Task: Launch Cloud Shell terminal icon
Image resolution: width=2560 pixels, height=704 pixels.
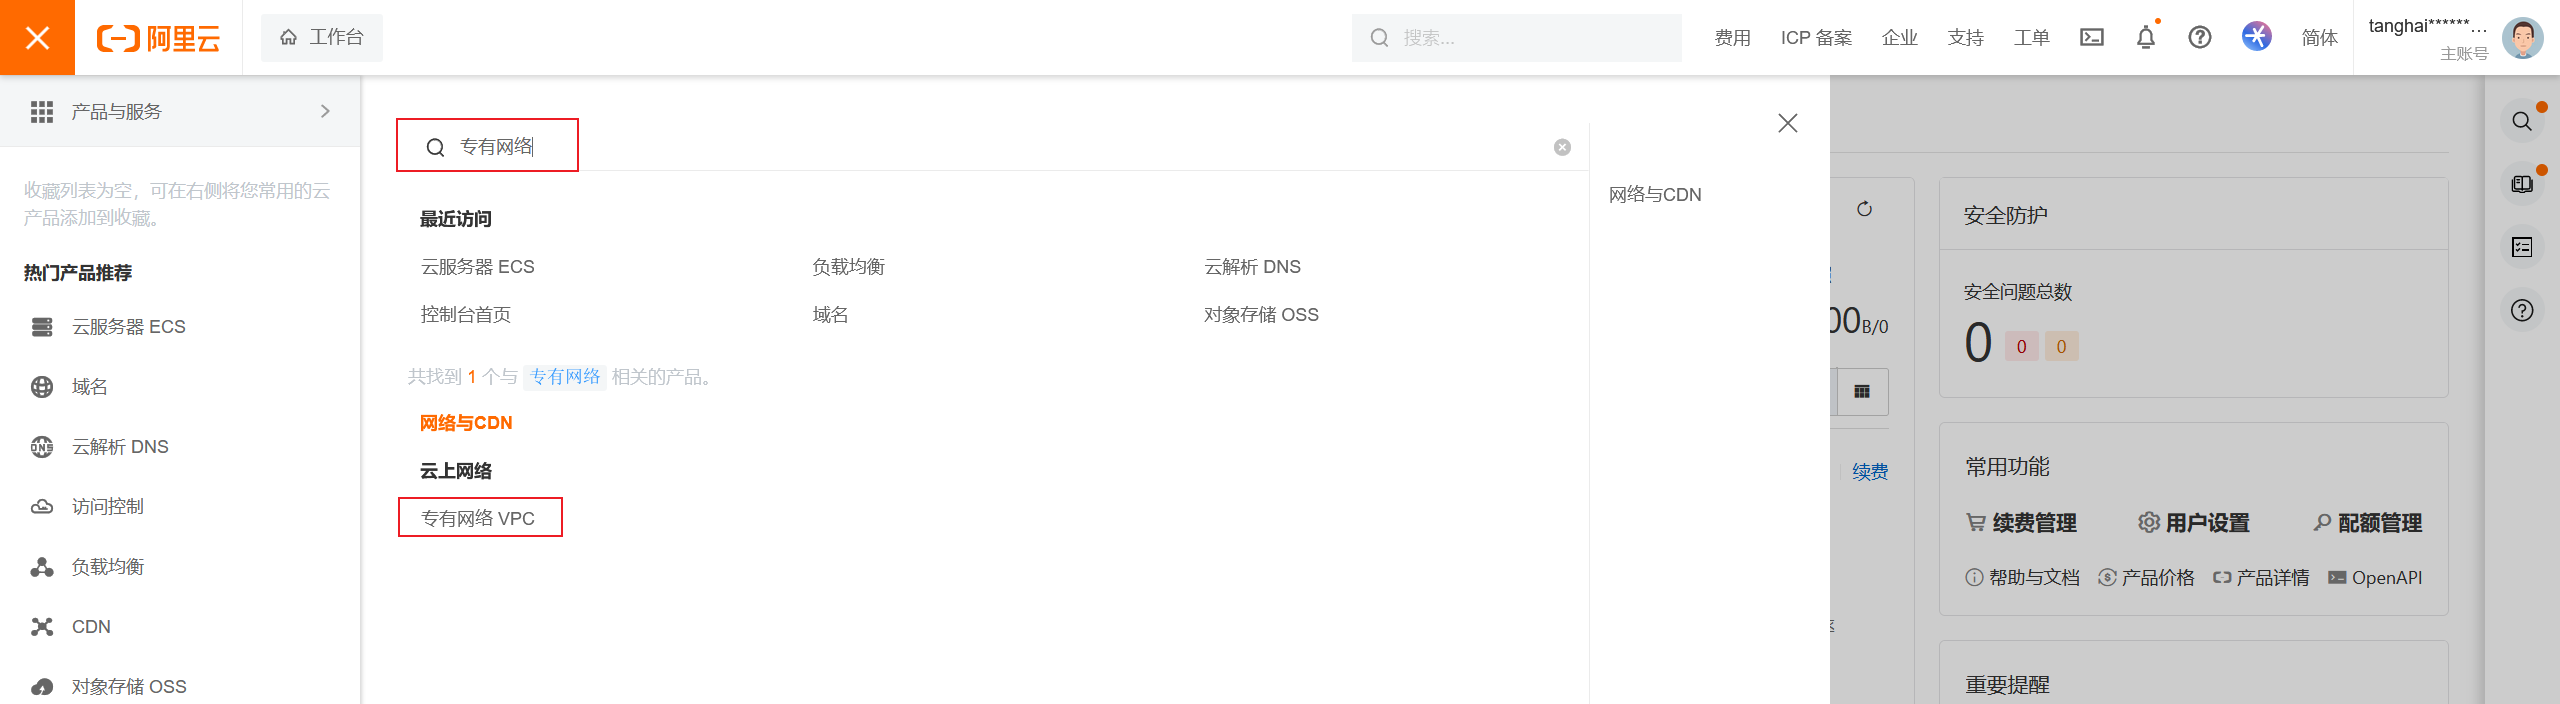Action: 2091,38
